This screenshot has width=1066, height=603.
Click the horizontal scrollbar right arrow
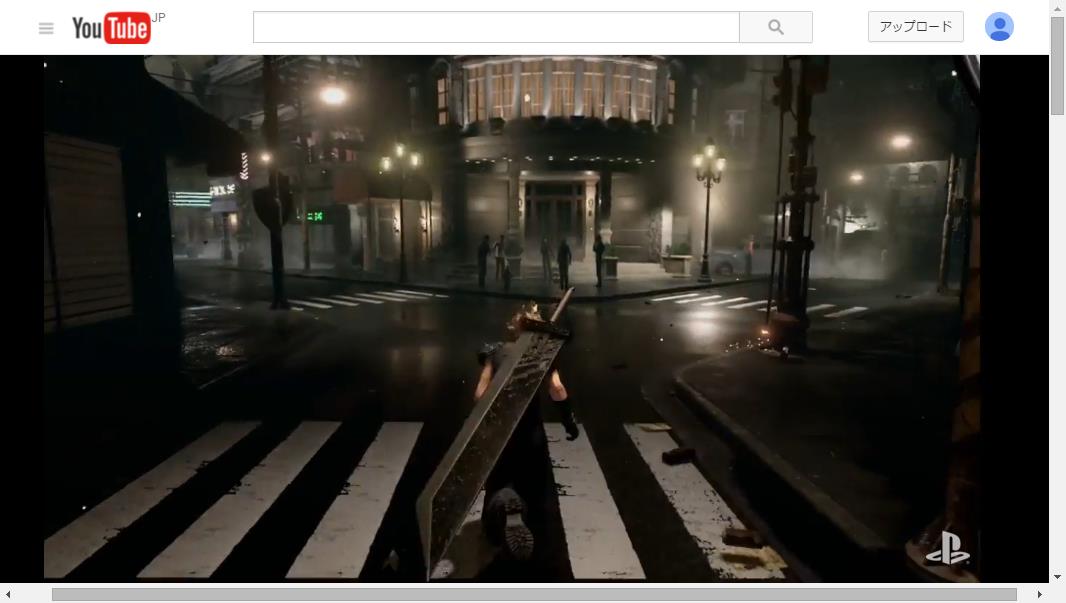click(1039, 595)
